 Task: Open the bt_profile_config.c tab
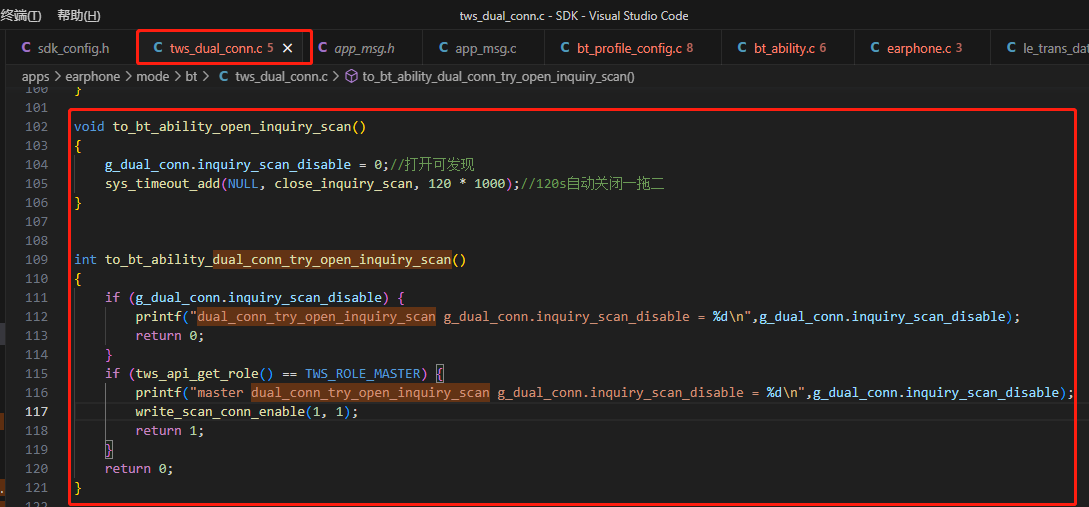coord(632,48)
